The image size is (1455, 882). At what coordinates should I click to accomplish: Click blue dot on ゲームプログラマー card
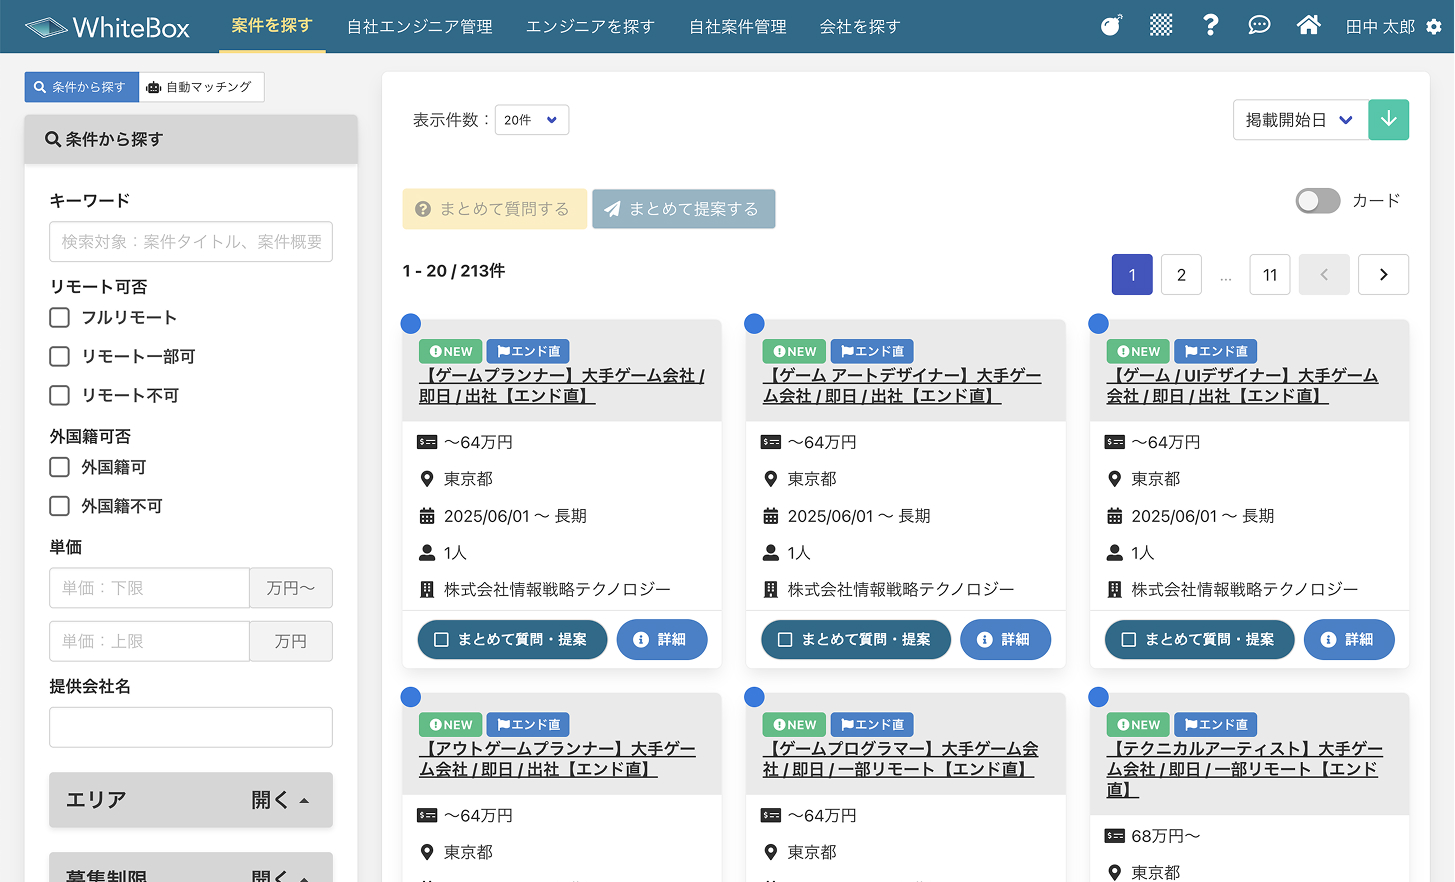pos(755,697)
